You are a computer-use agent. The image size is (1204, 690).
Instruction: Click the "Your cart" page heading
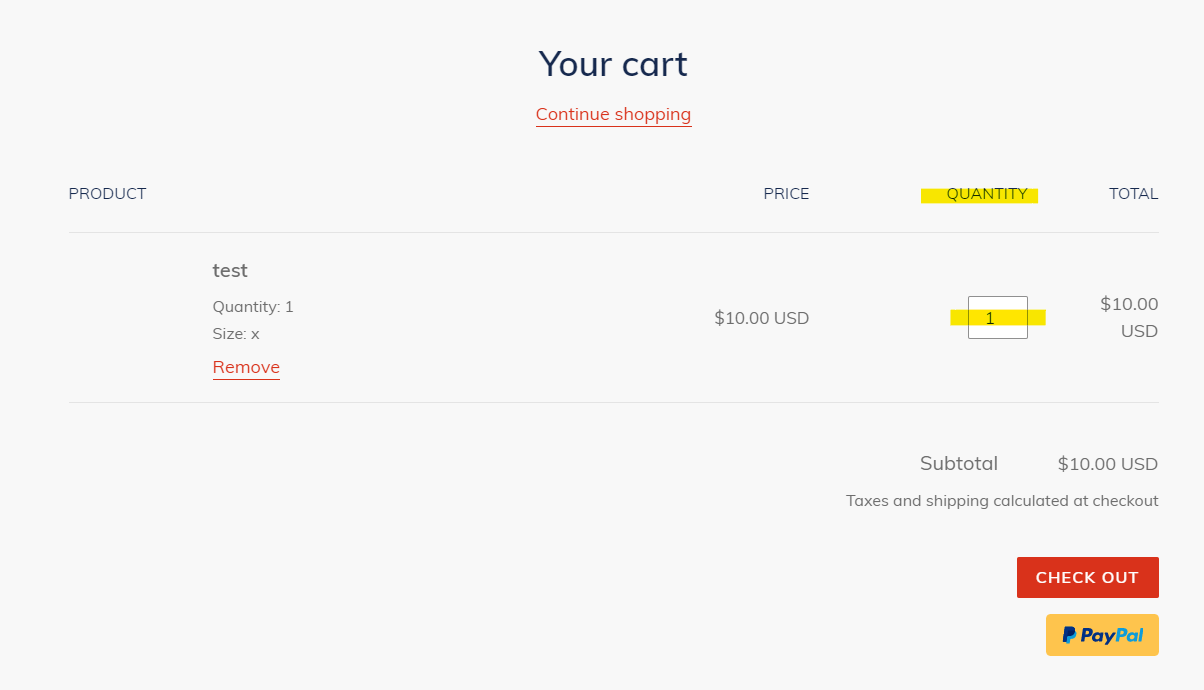tap(613, 64)
